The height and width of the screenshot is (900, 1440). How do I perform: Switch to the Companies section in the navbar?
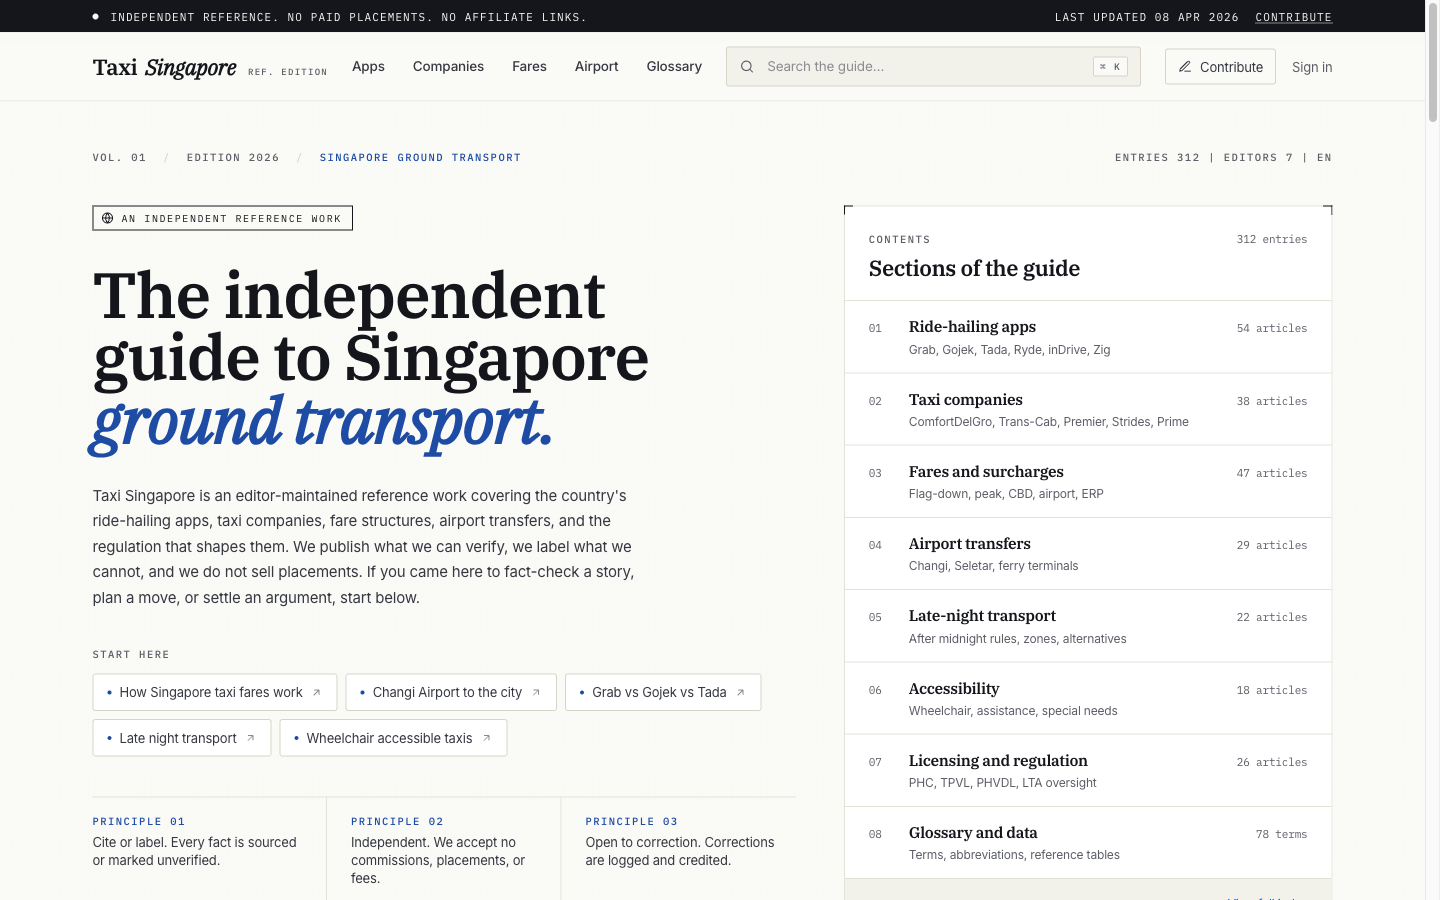(x=448, y=66)
